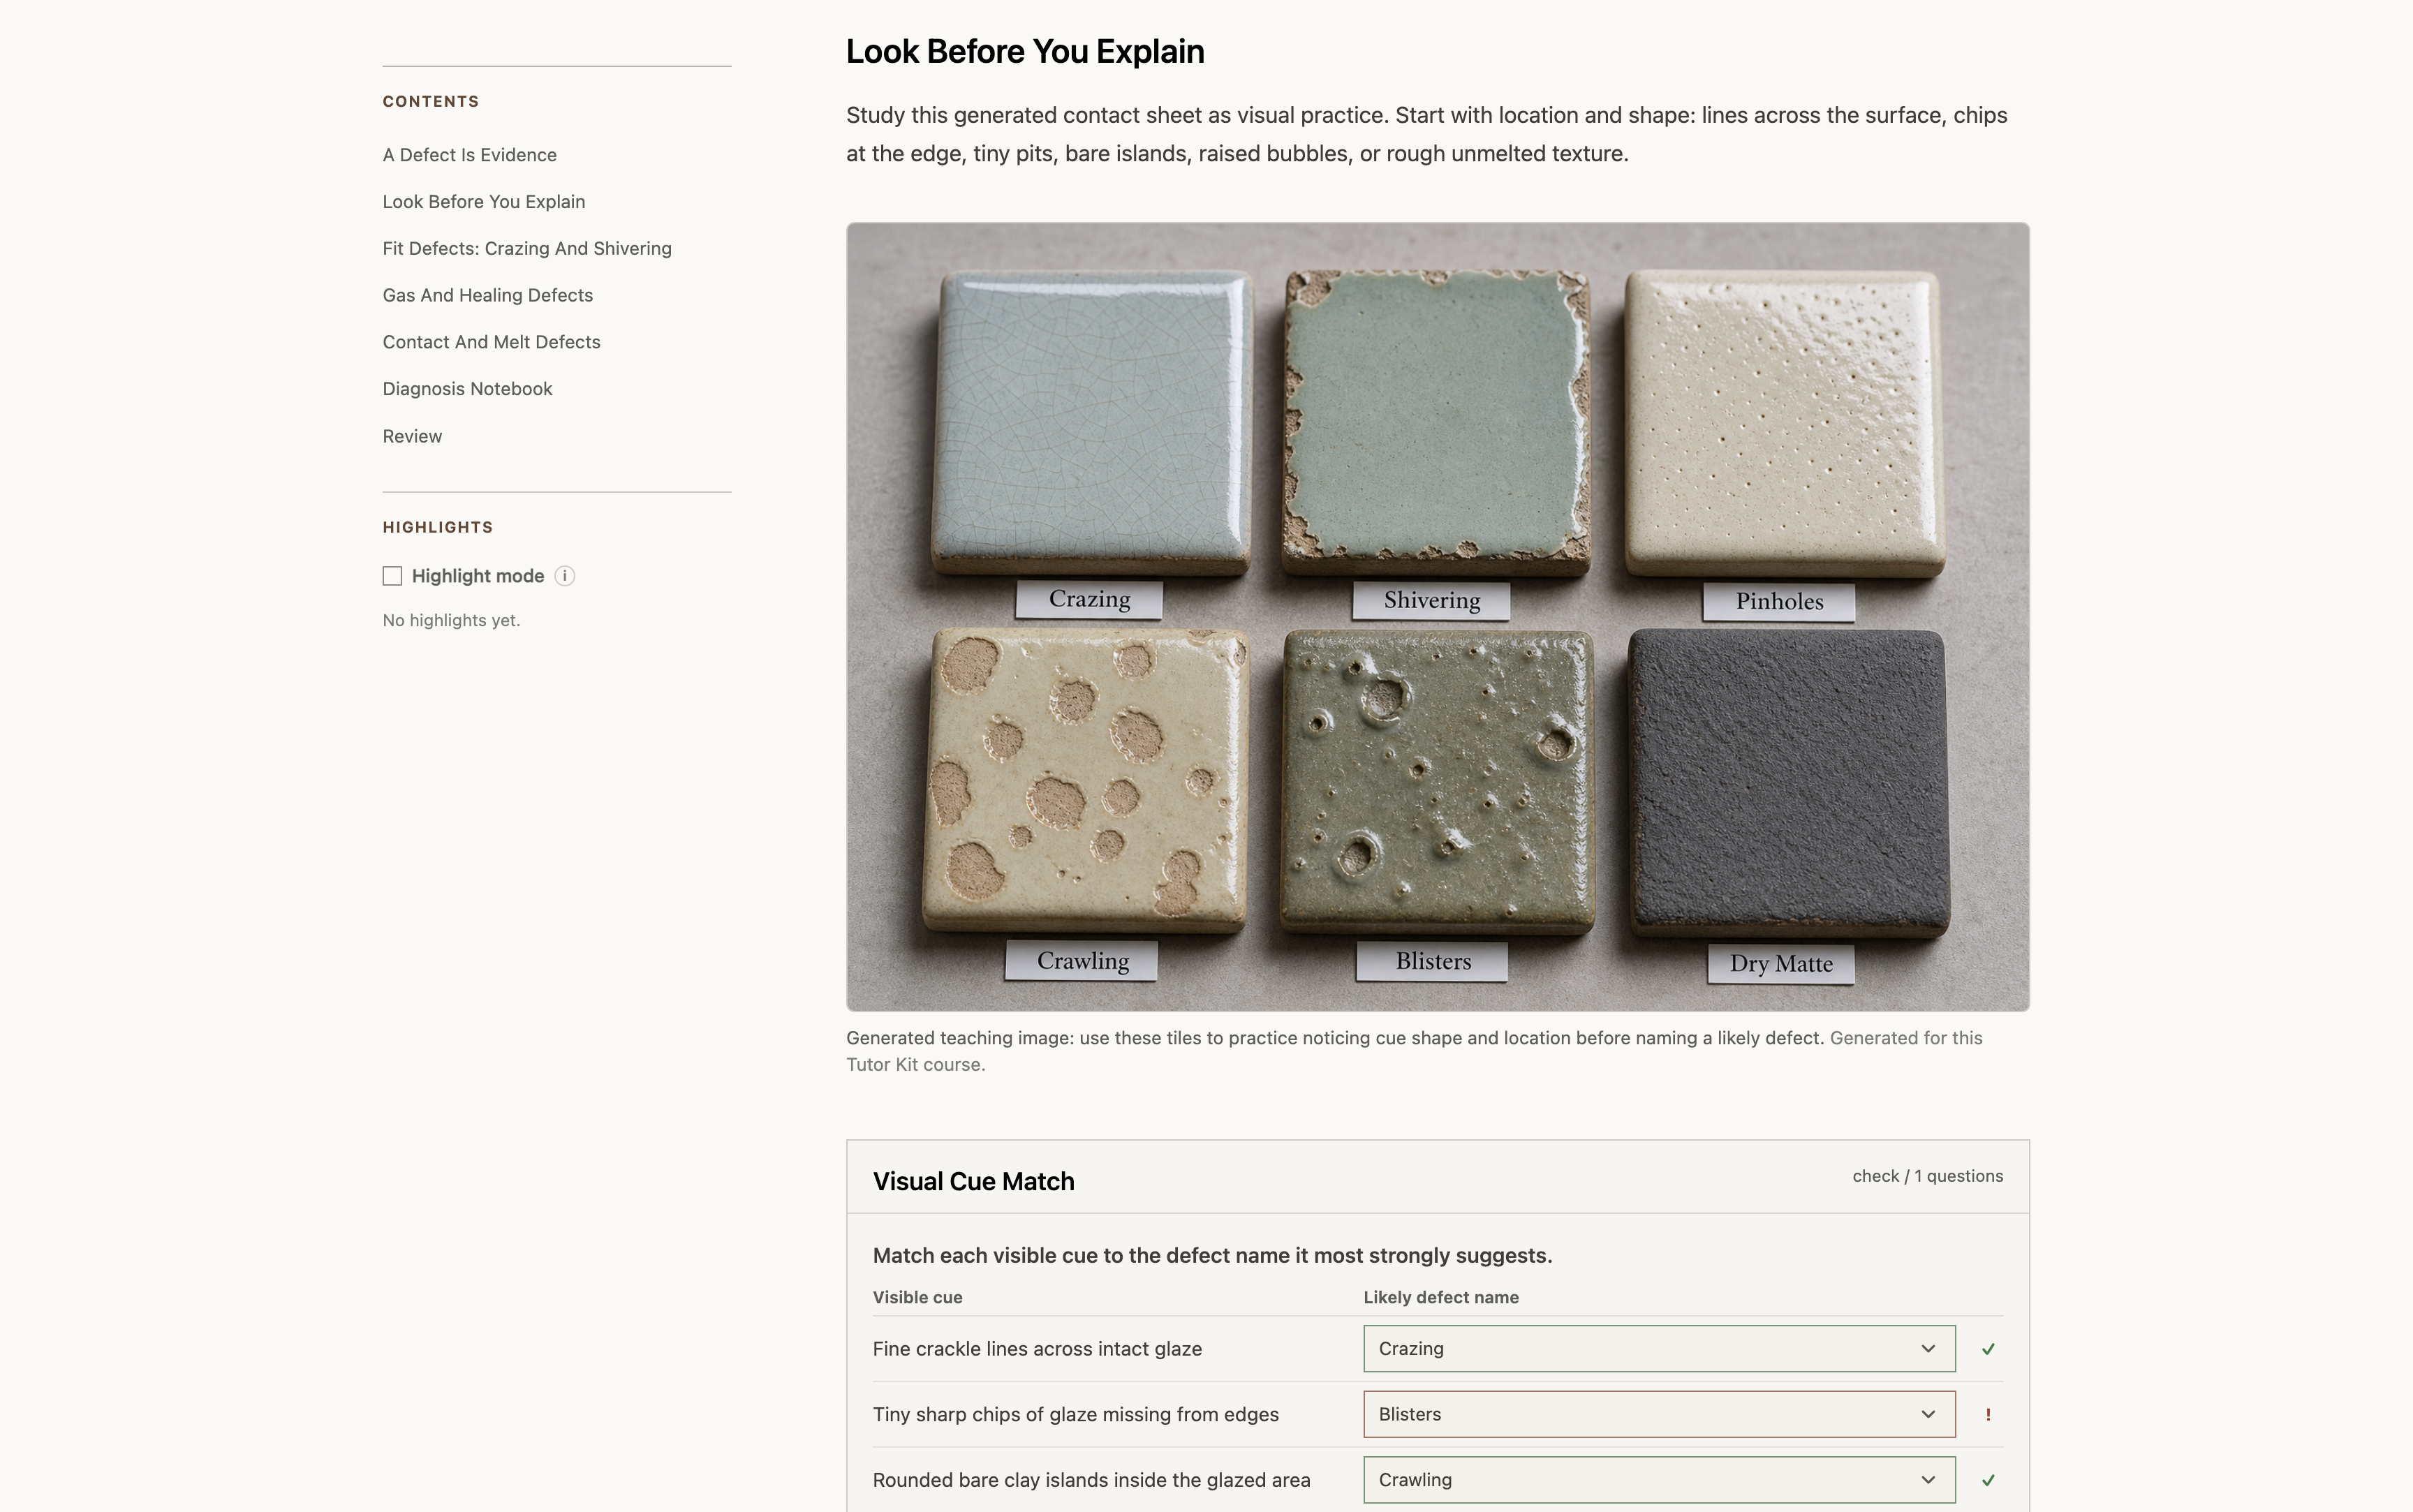Click 'Fine crackle lines across intact glaze' cue
This screenshot has height=1512, width=2413.
click(x=1037, y=1349)
